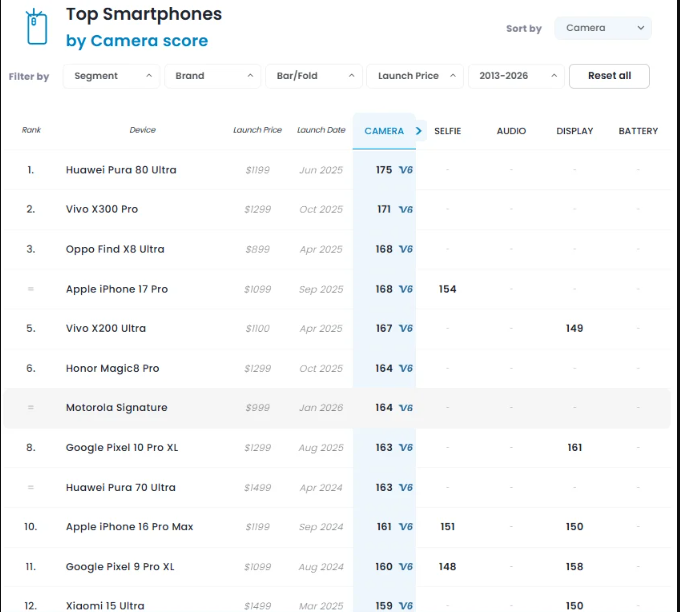The image size is (680, 612).
Task: Click the V6 badge for Apple iPhone 17 Pro
Action: click(x=405, y=289)
